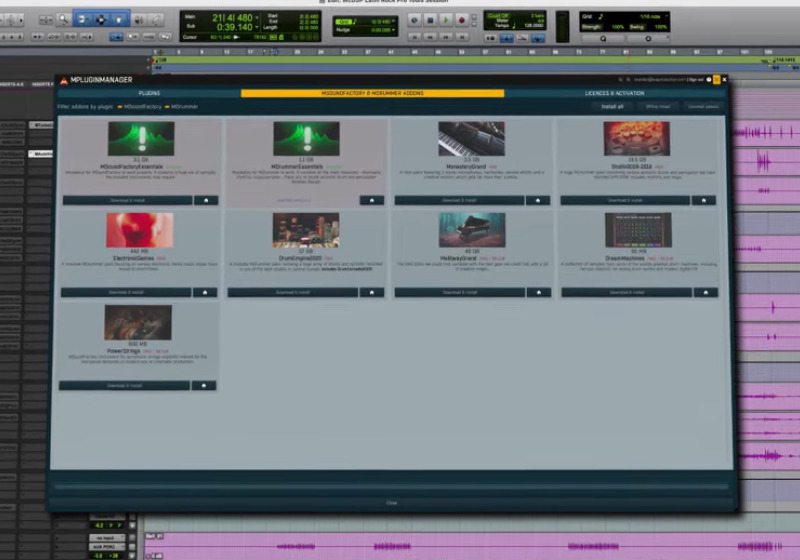
Task: Click the Rewind transport button
Action: click(431, 37)
